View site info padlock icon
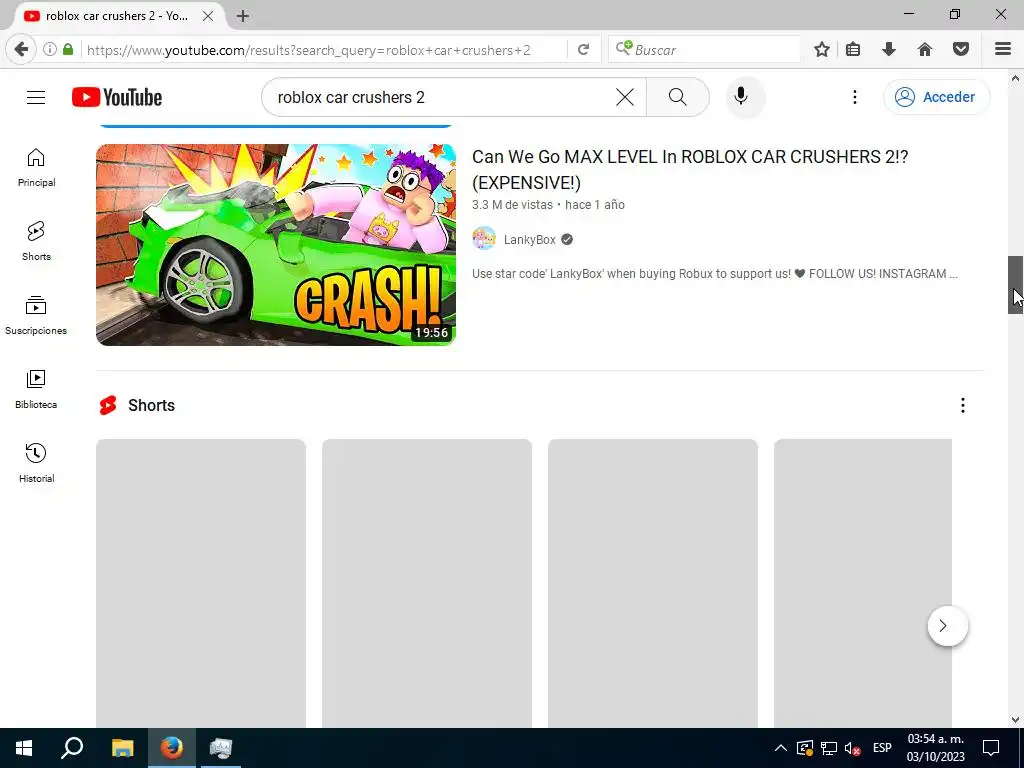The width and height of the screenshot is (1024, 768). coord(68,50)
